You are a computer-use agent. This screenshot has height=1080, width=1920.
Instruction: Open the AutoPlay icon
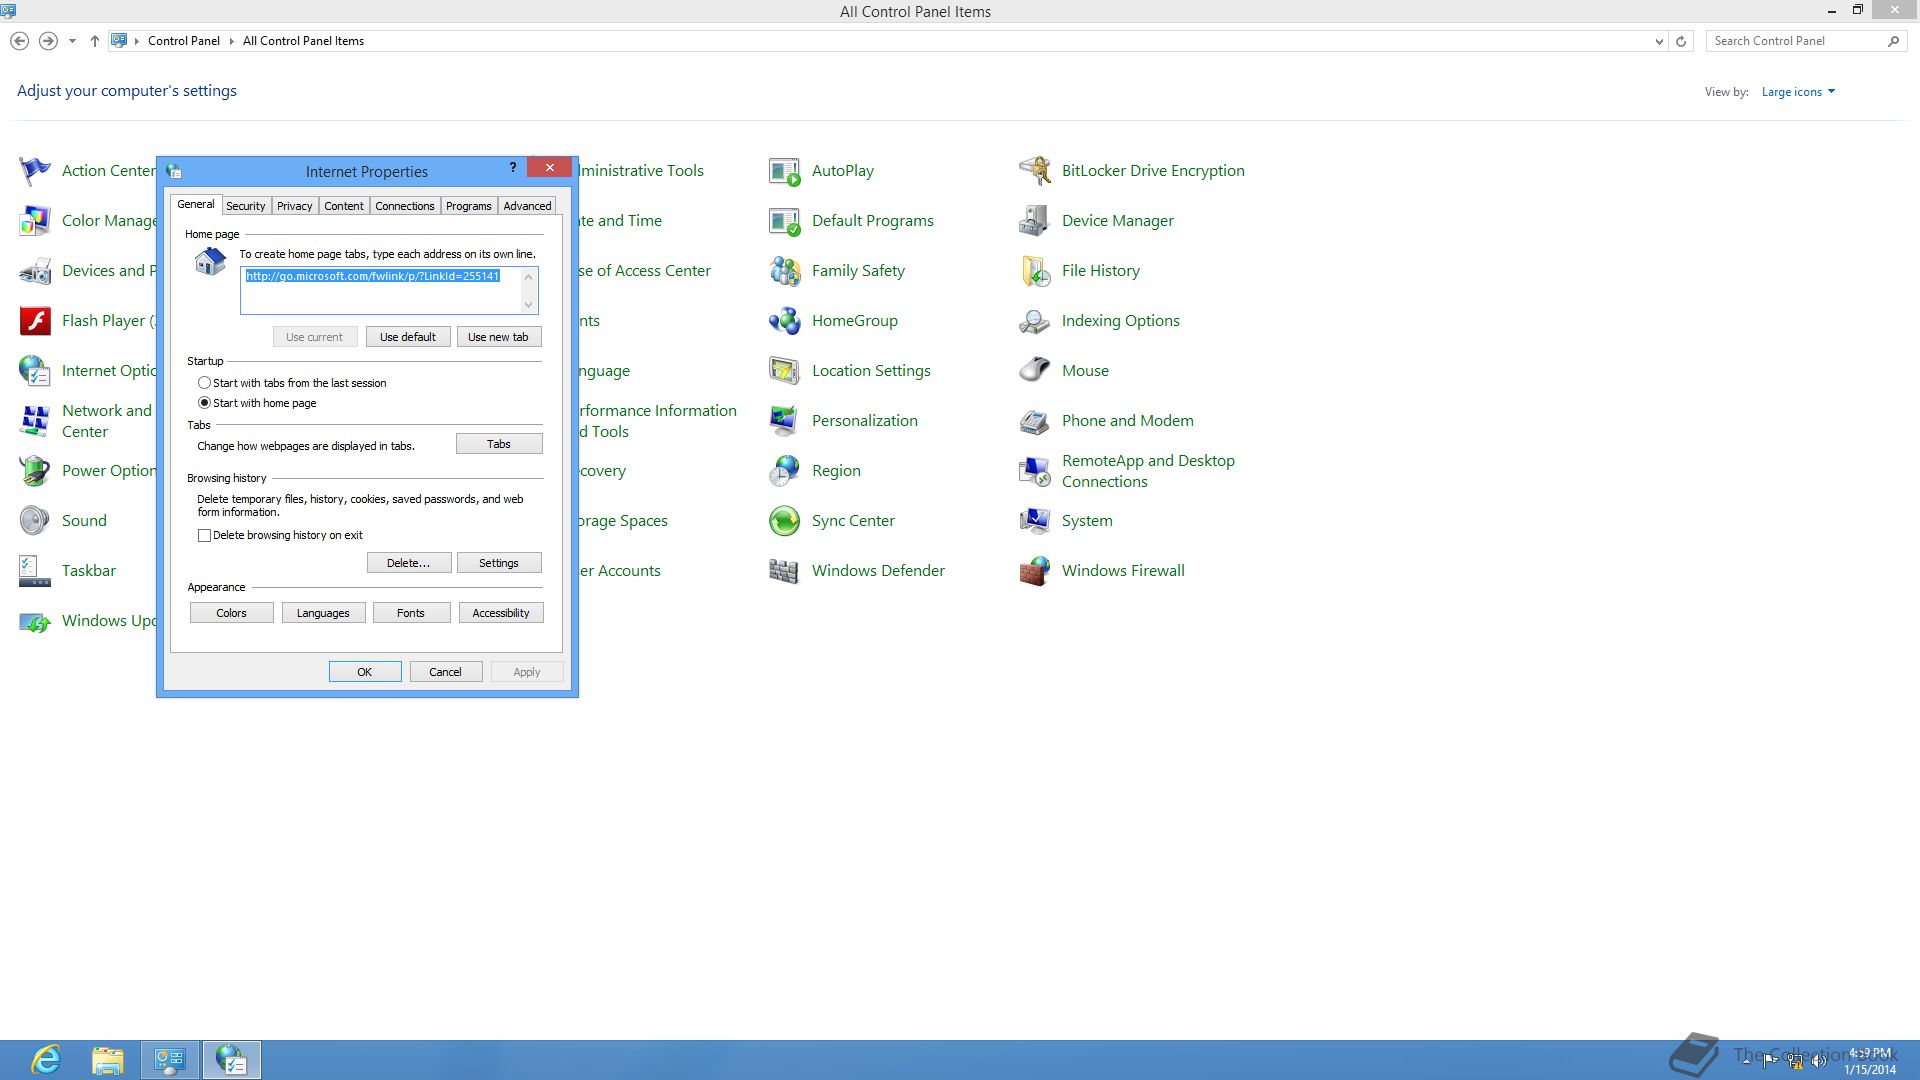pos(785,171)
